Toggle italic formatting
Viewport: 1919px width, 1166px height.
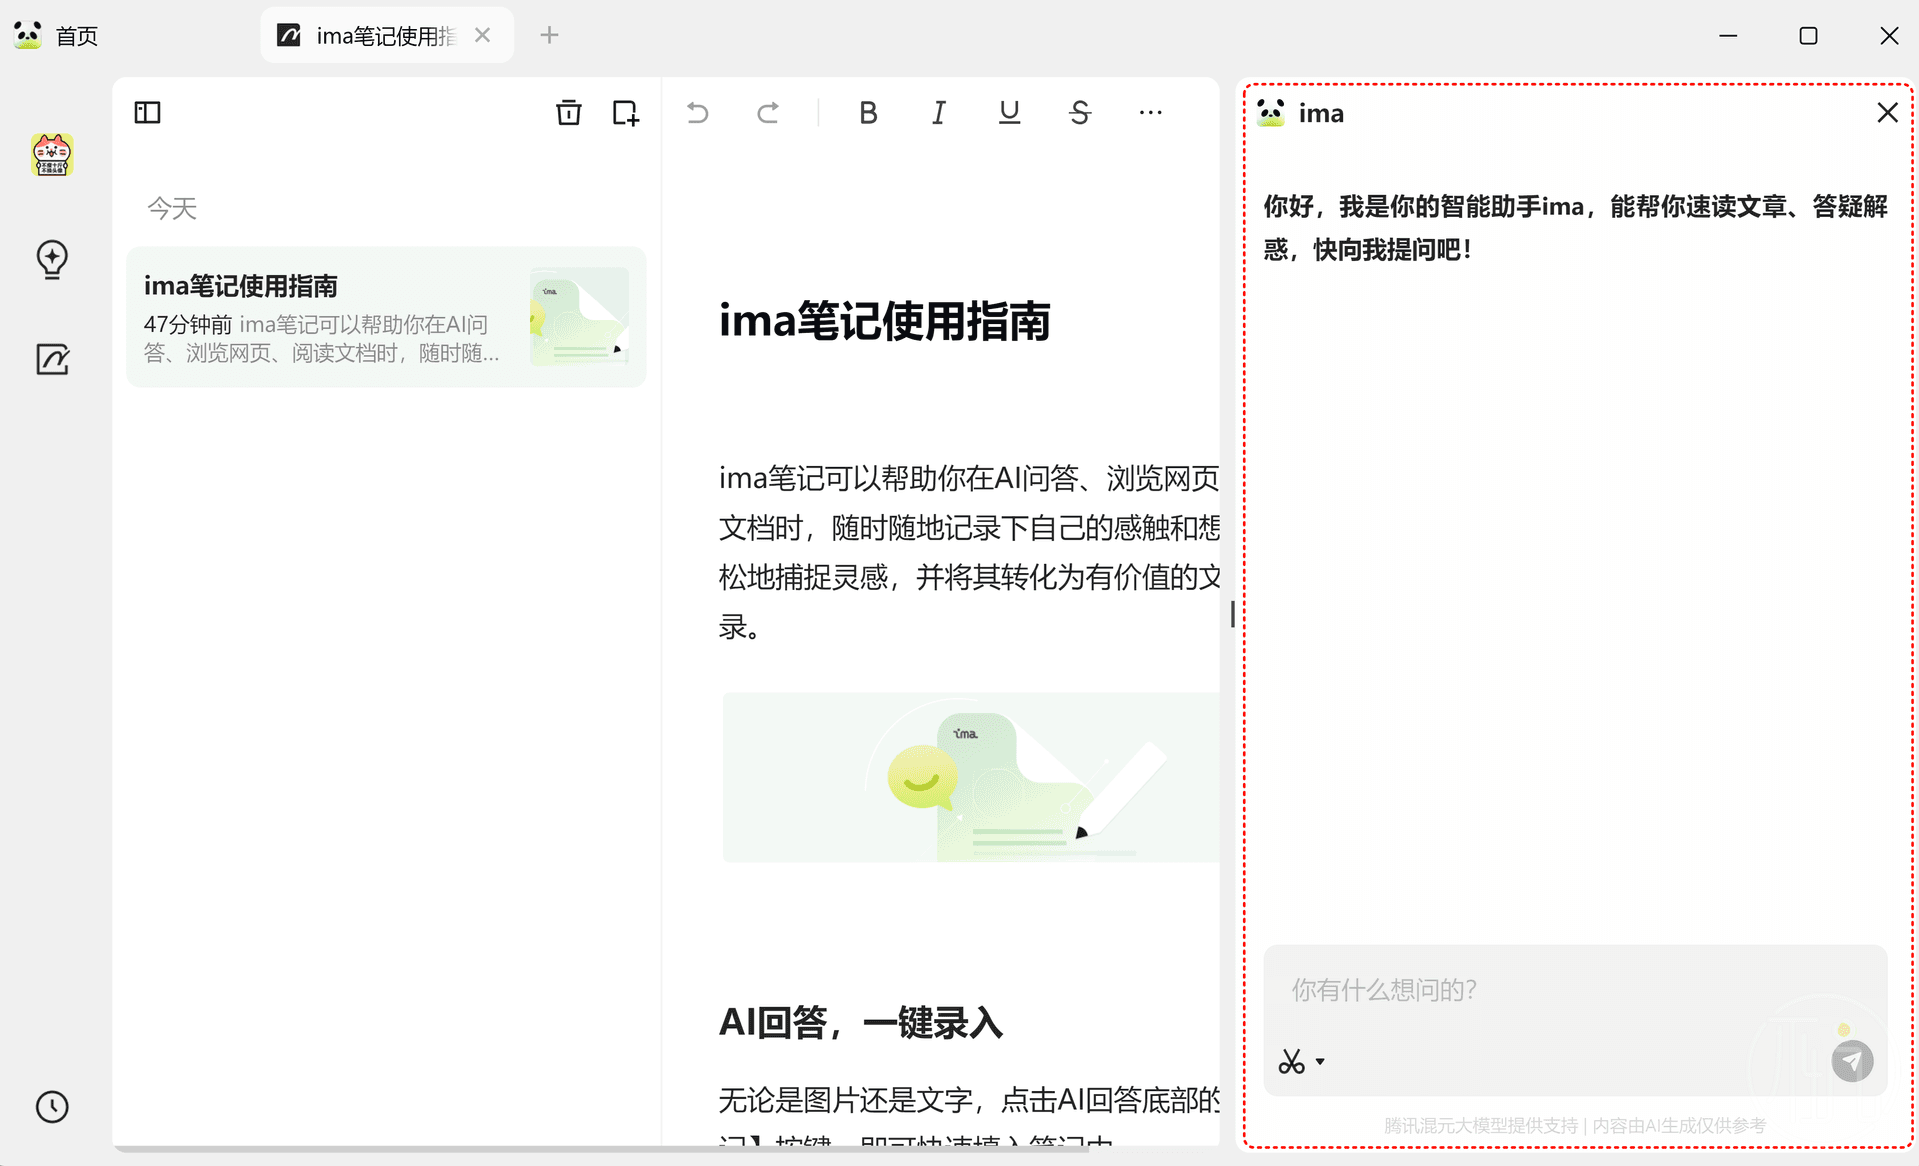(938, 112)
